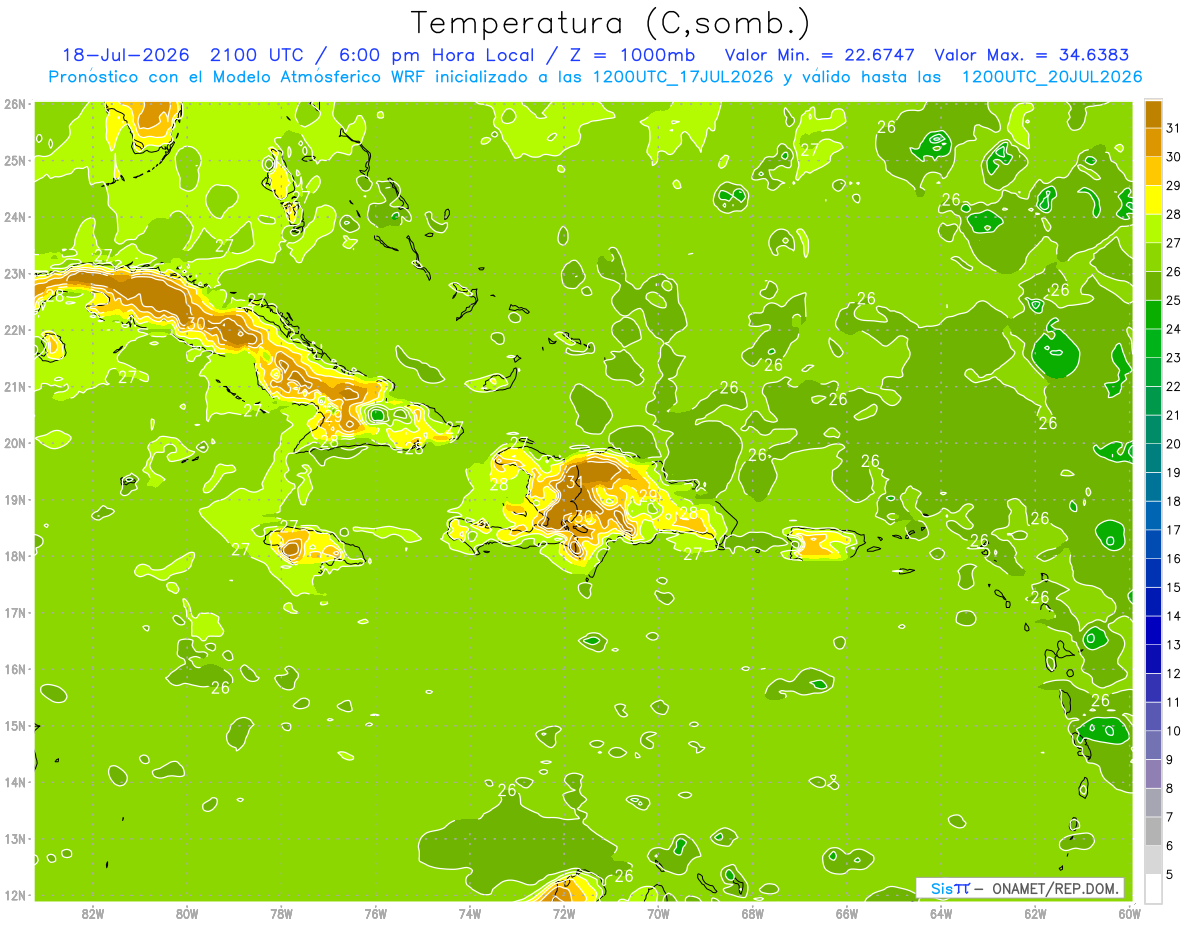
Task: Click the legend value label "31"
Action: click(x=1174, y=128)
